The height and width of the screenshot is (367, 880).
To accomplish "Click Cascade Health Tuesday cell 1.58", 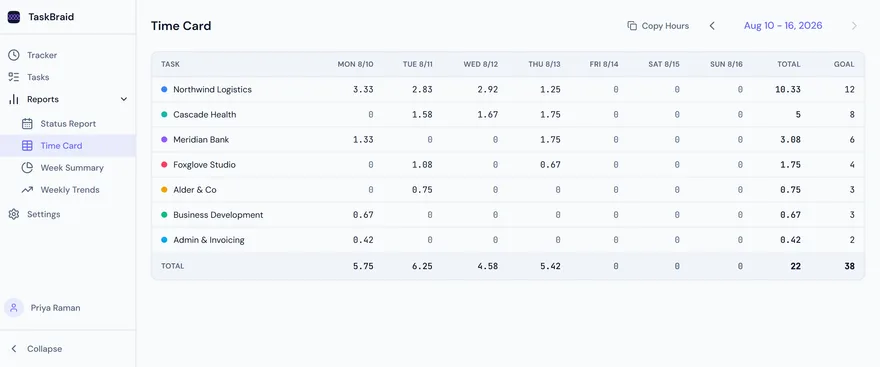I will click(x=423, y=114).
